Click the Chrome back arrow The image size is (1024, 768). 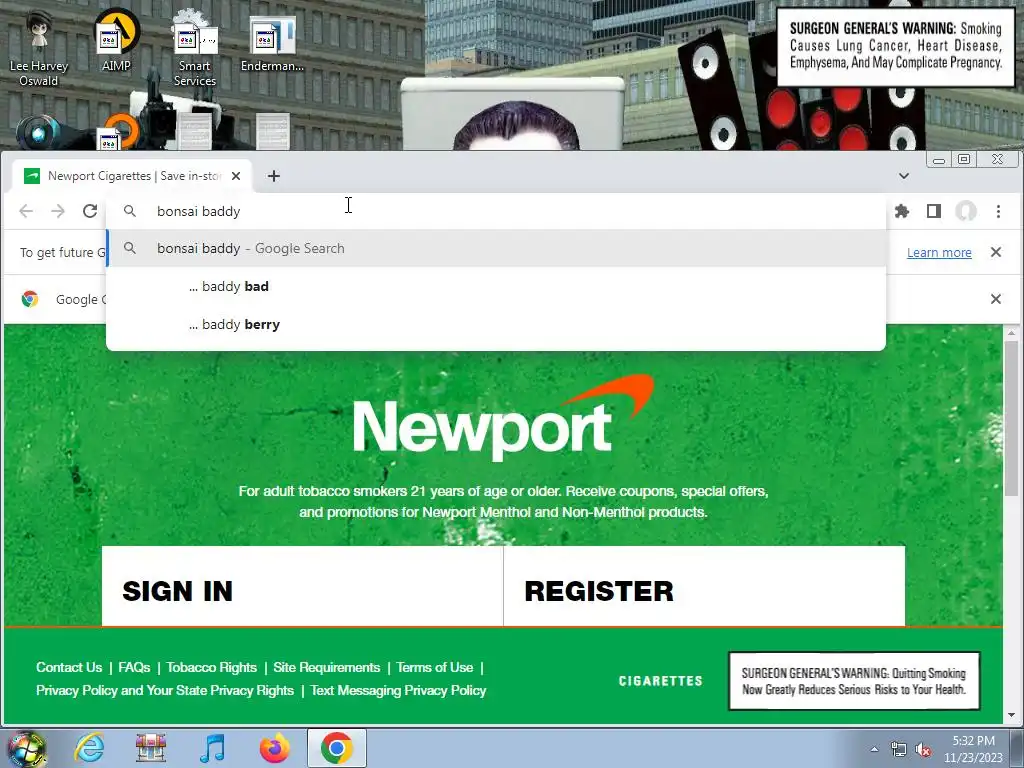point(26,211)
